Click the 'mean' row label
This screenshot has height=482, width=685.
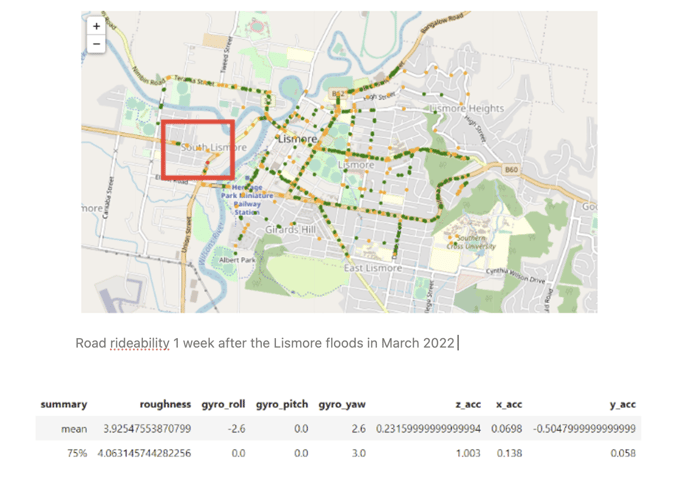click(74, 429)
